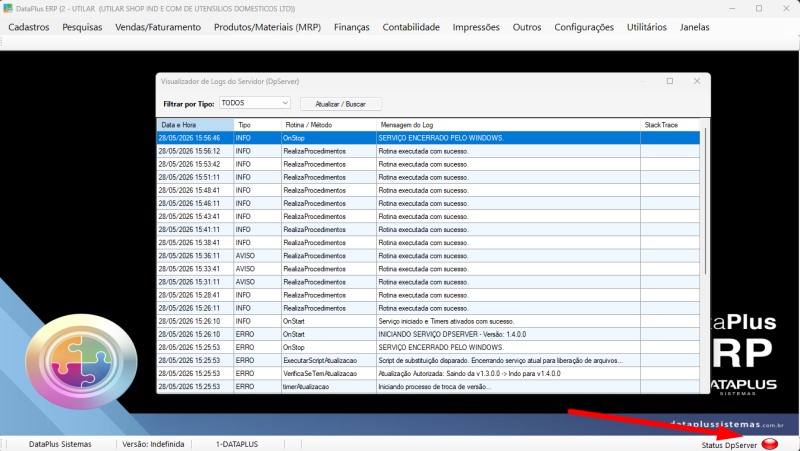Click the Atualizar / Buscar button
This screenshot has width=800, height=451.
[x=340, y=104]
